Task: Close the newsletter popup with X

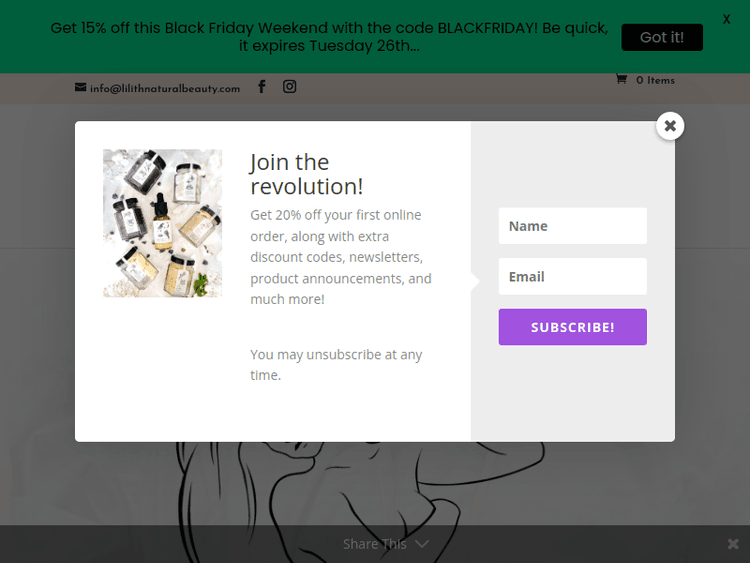Action: pos(670,126)
